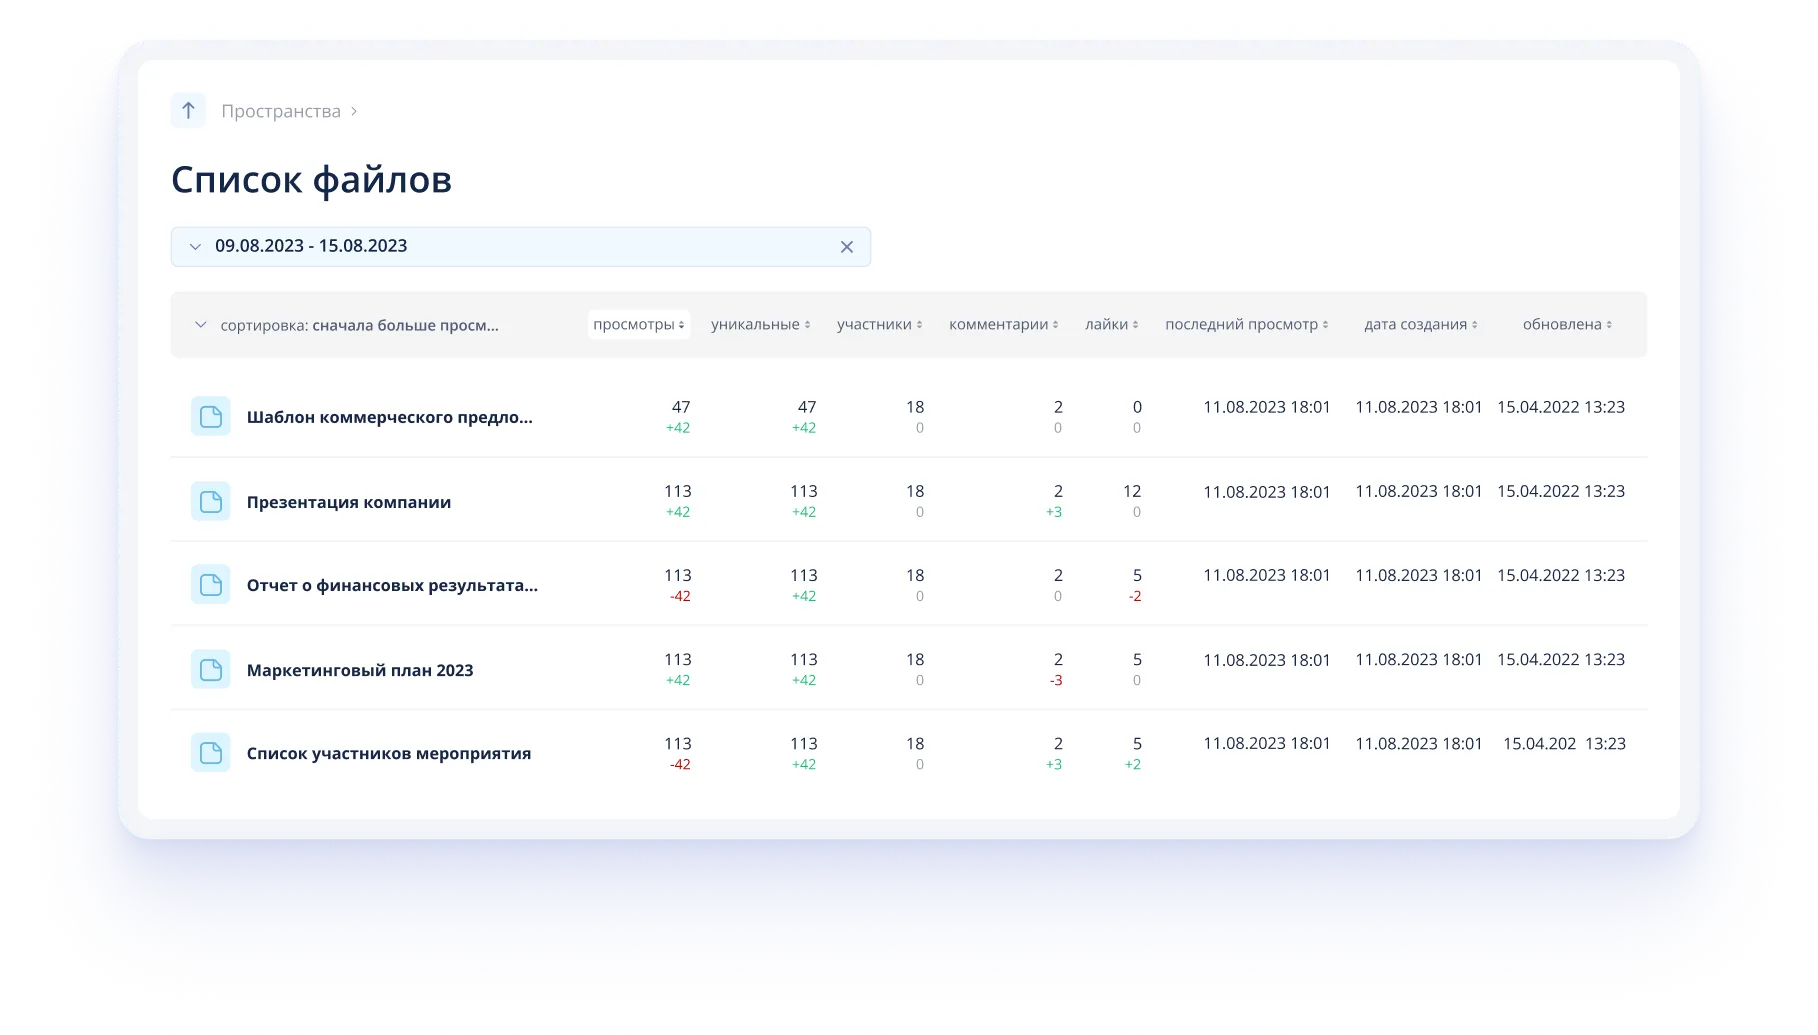Click the -2 likes change for Отчет
Screen dimensions: 1818x1035
tap(1135, 596)
